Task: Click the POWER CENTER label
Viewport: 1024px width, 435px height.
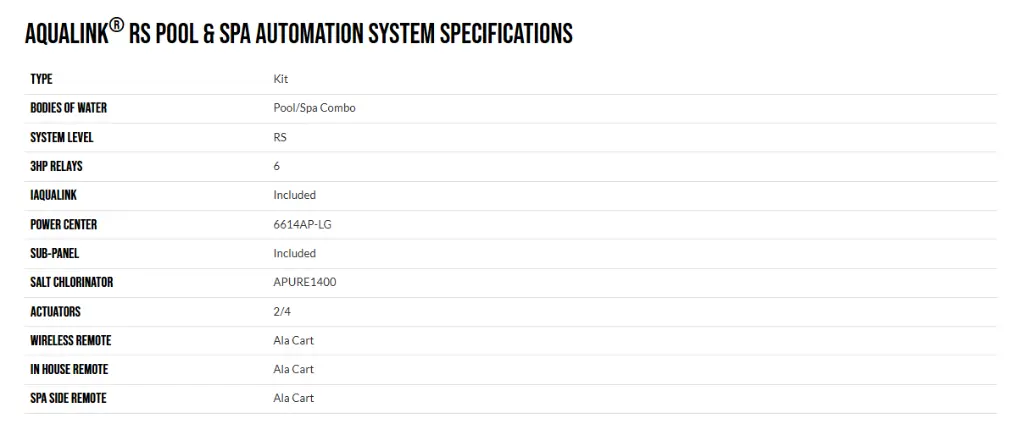Action: point(63,224)
